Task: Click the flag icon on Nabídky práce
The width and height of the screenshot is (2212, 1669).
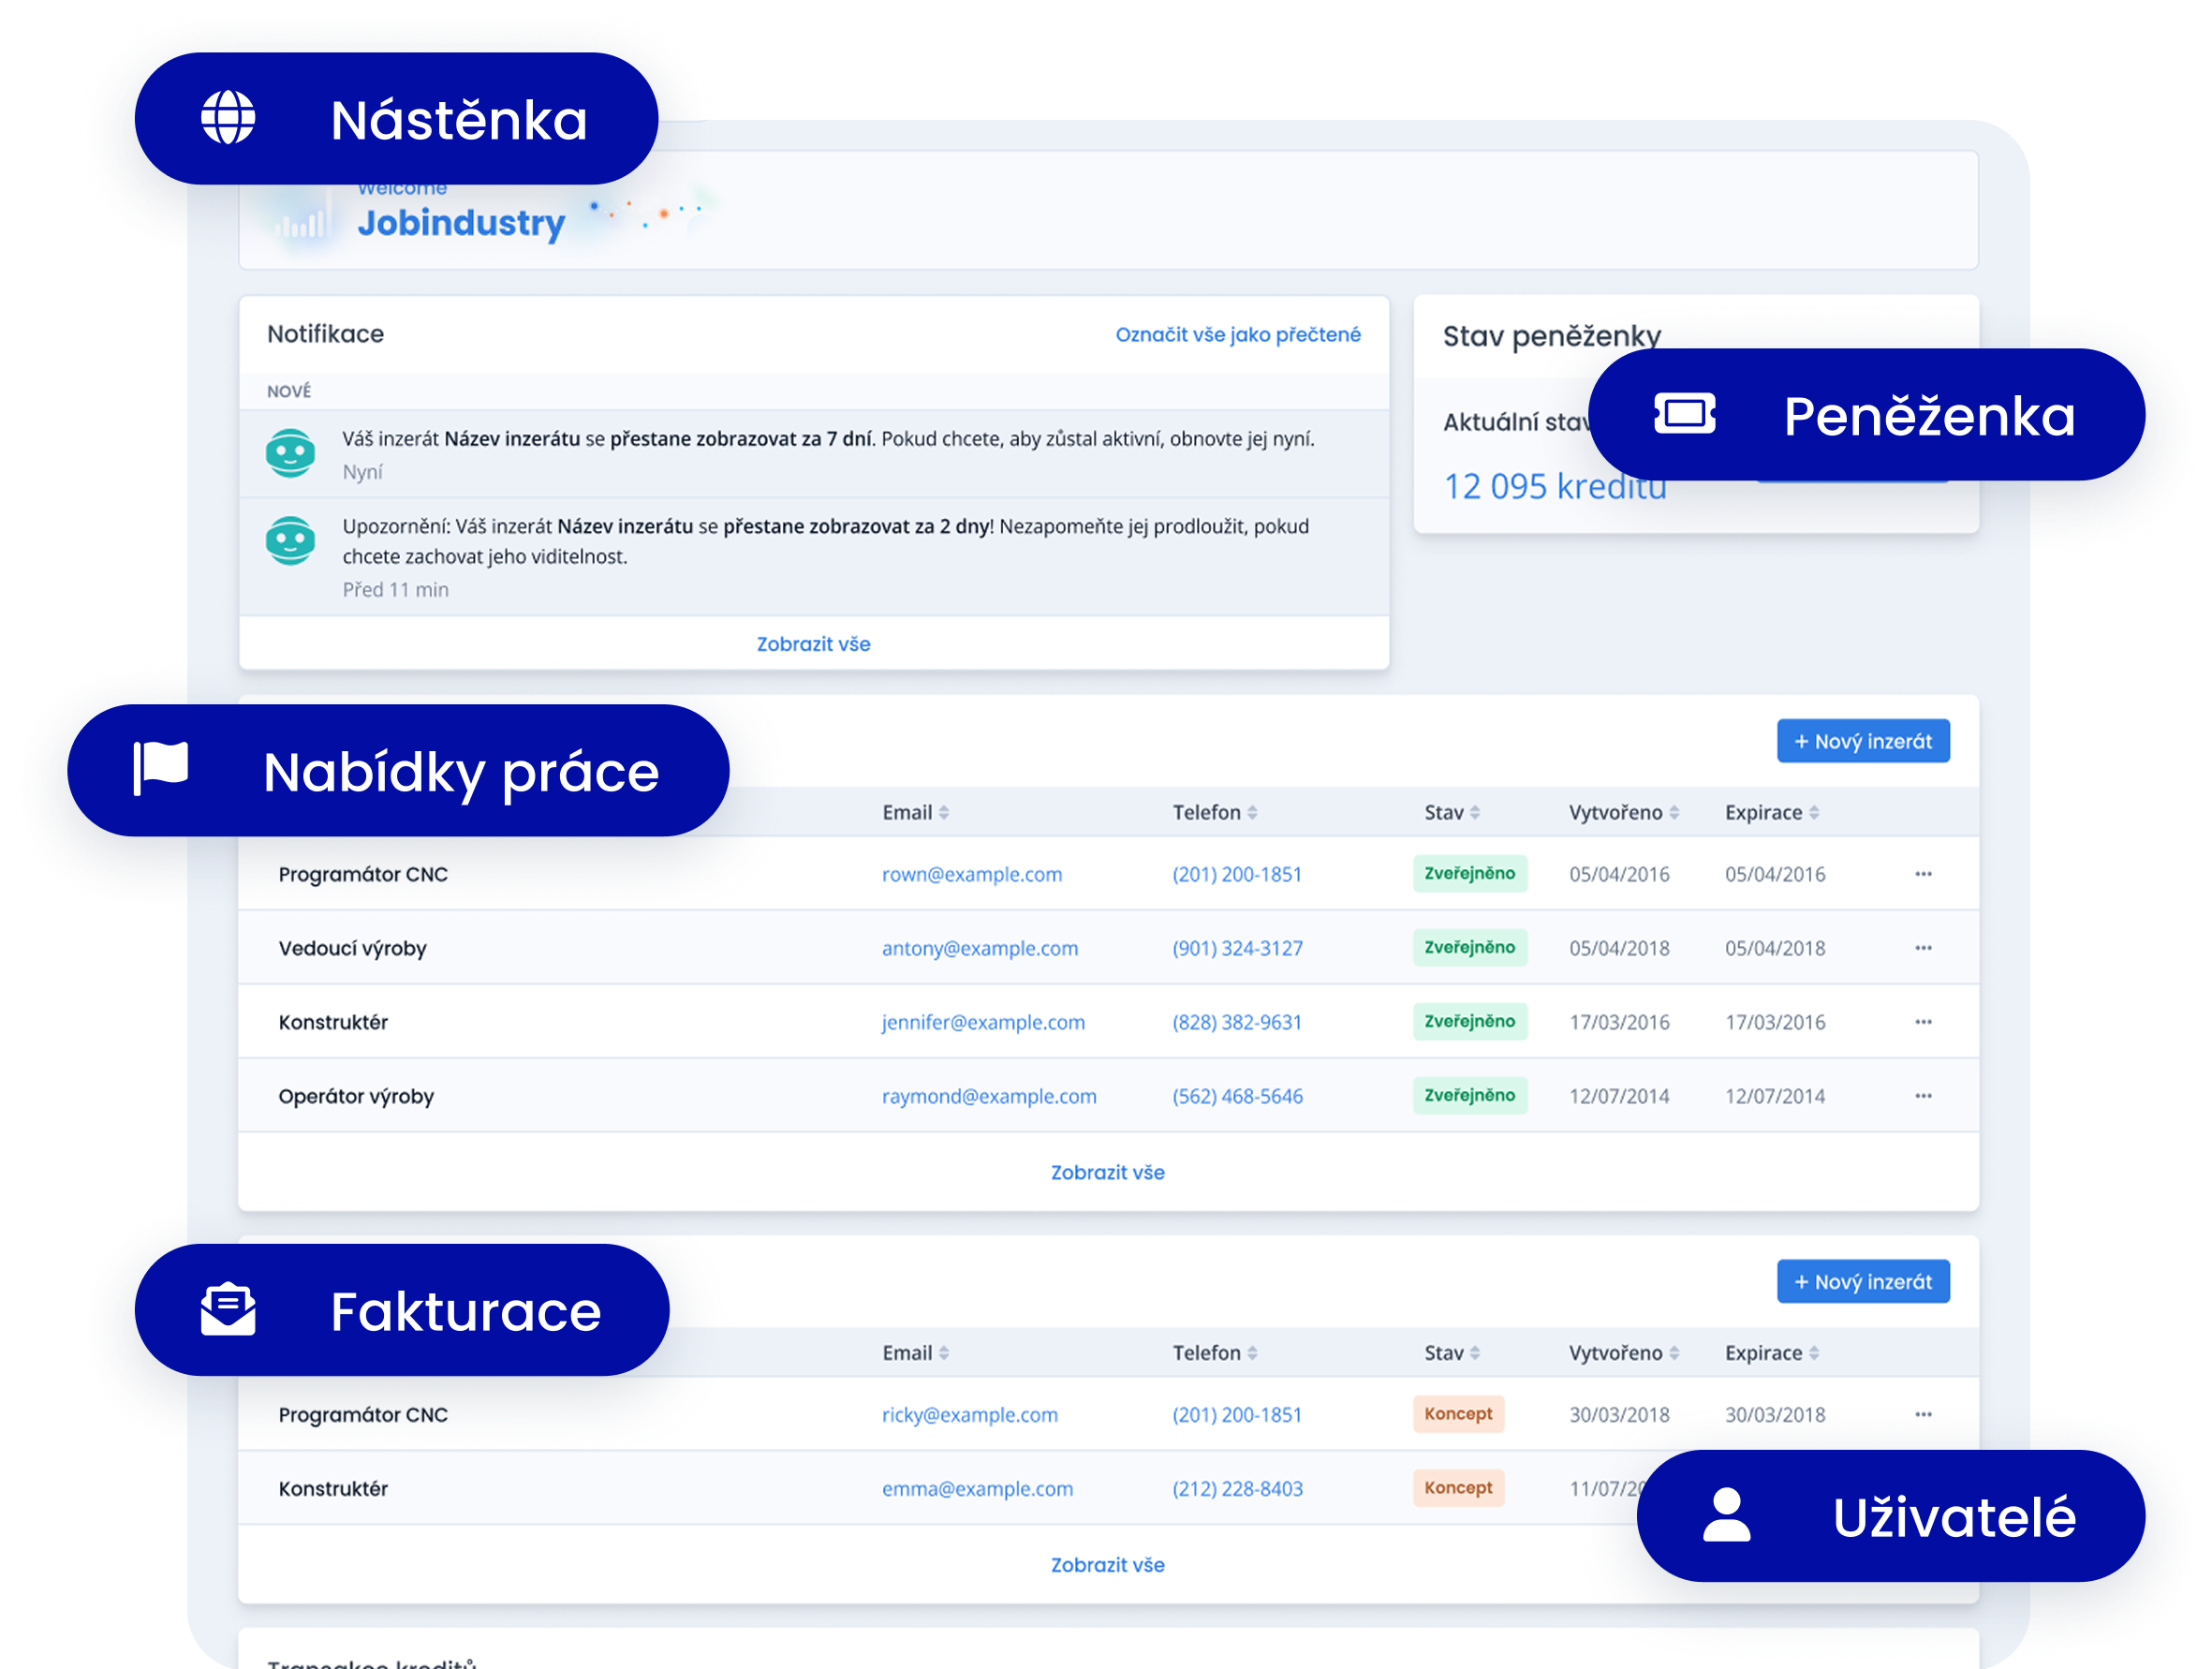Action: (x=161, y=768)
